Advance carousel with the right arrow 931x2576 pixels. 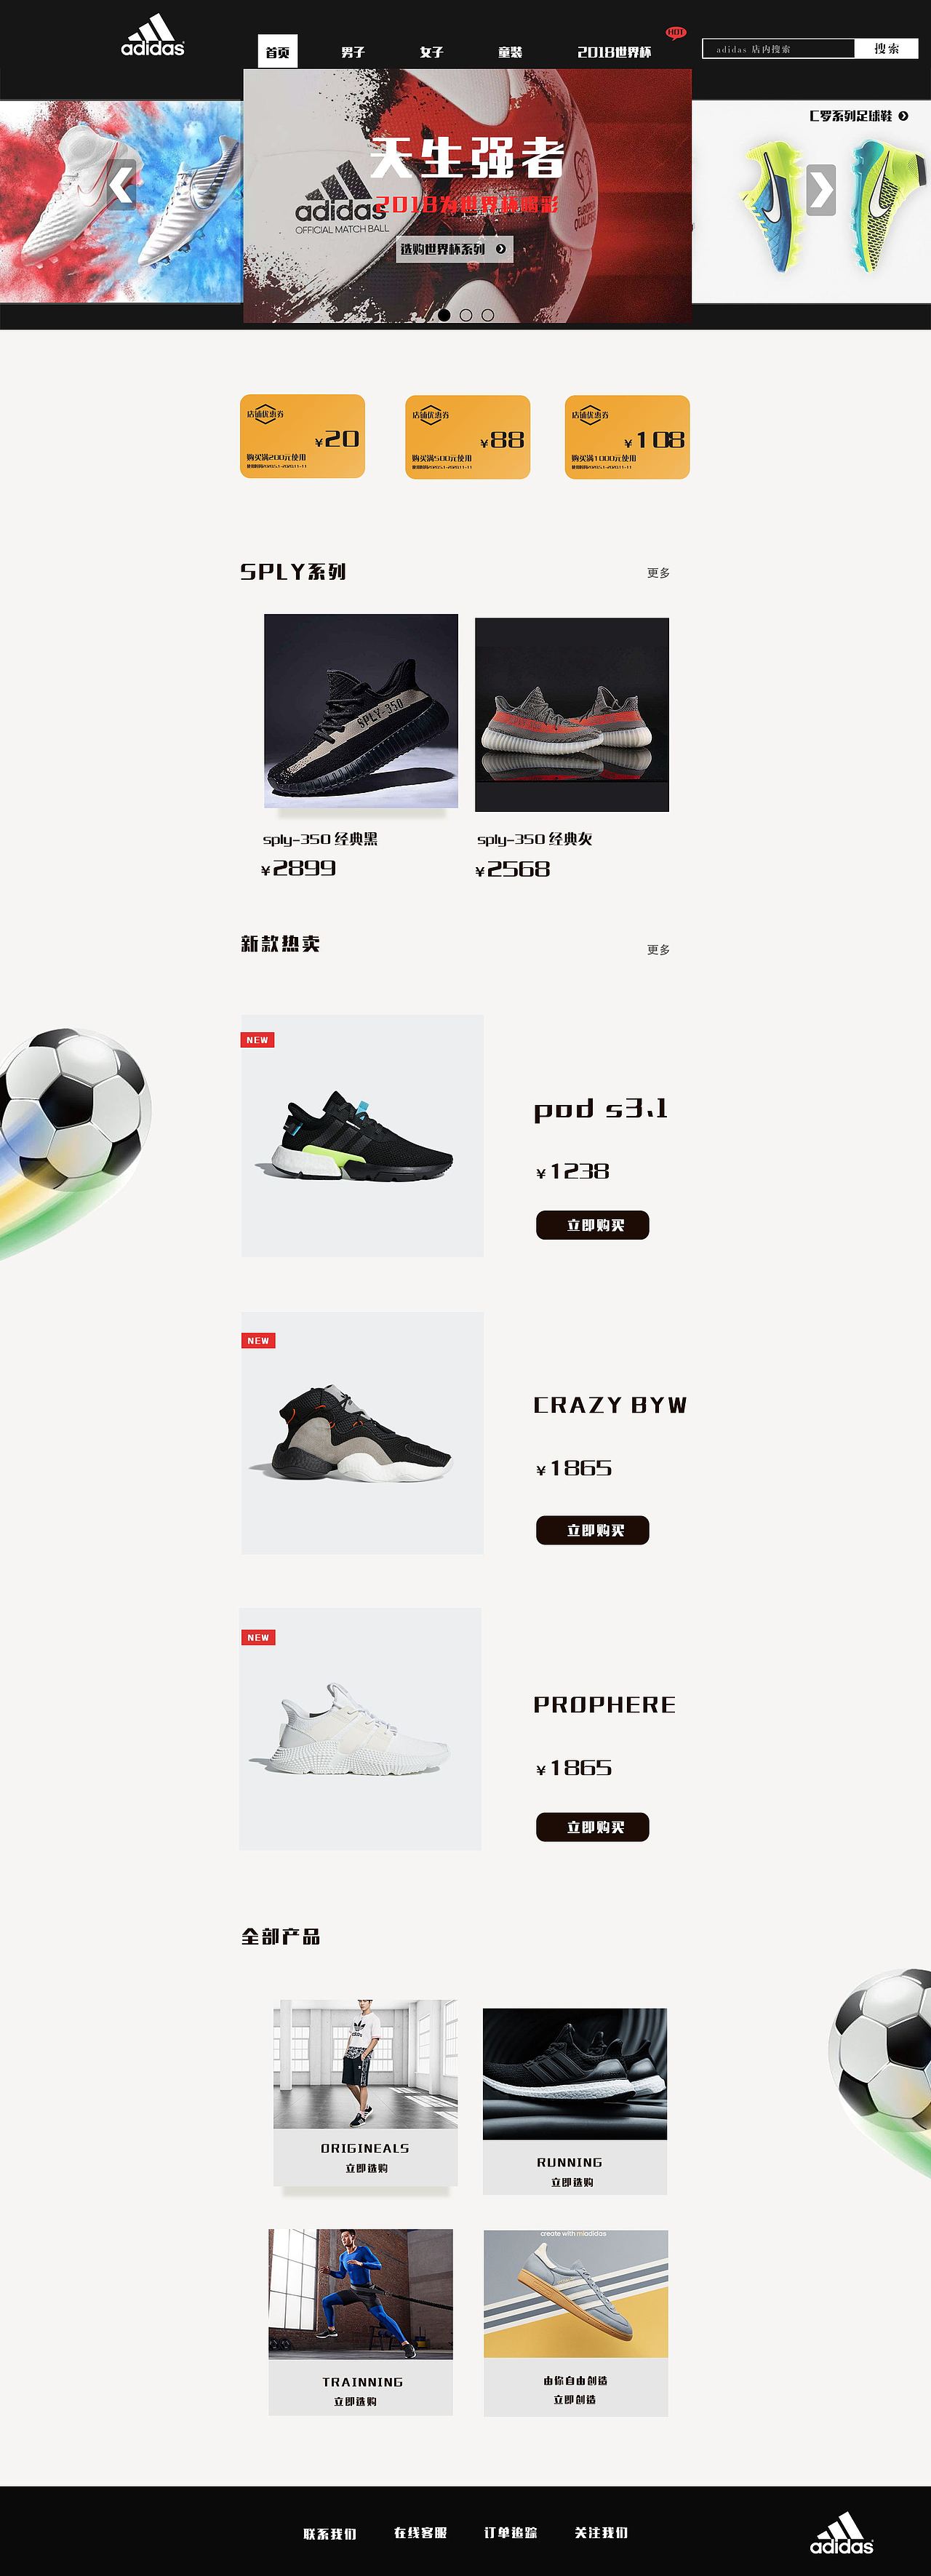pos(821,190)
